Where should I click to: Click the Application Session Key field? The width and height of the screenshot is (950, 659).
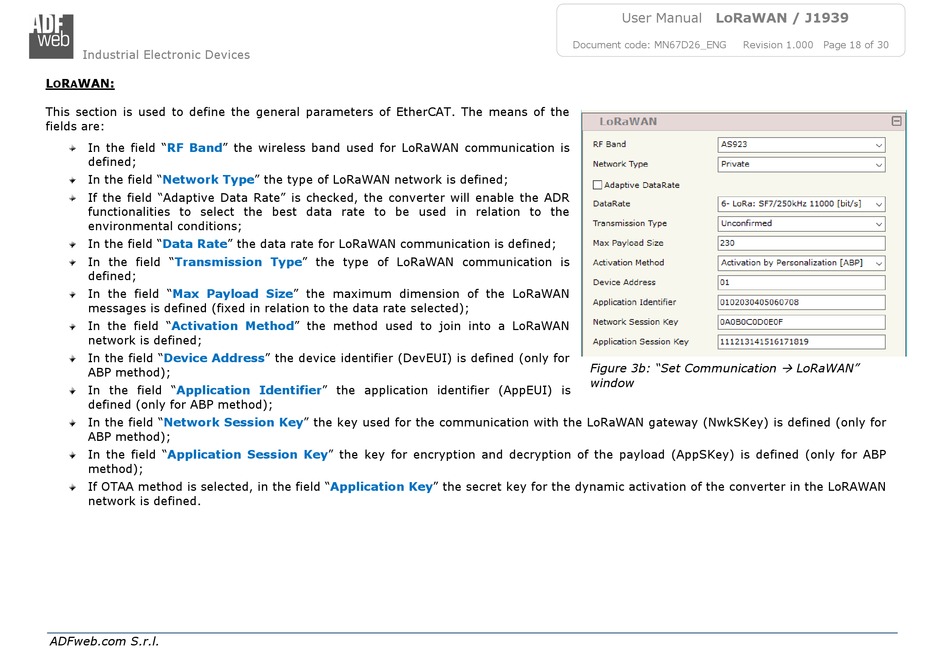click(x=801, y=342)
